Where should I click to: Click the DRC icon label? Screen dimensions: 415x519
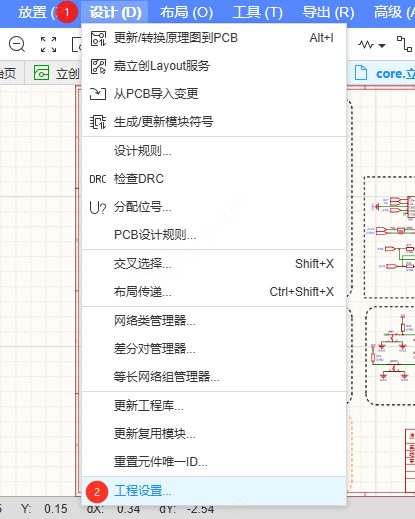coord(98,179)
